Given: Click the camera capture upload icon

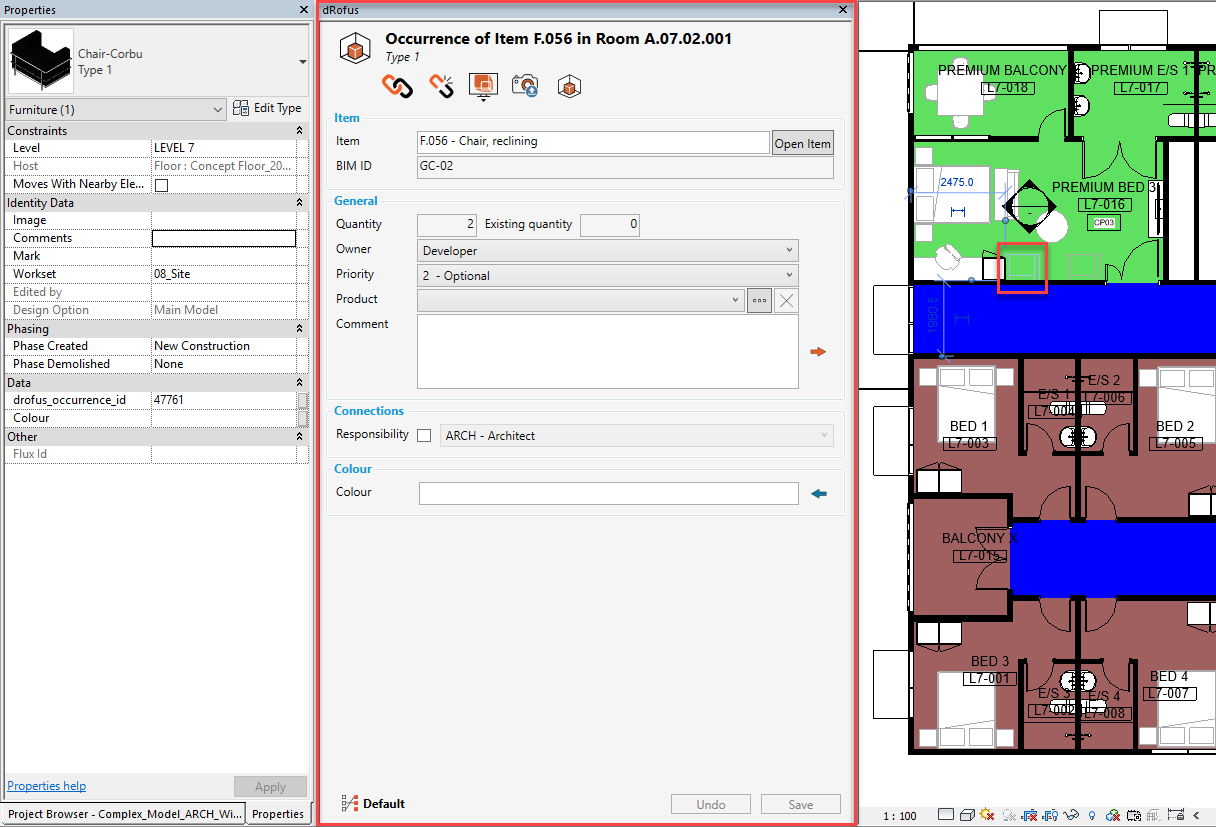Looking at the screenshot, I should coord(524,86).
